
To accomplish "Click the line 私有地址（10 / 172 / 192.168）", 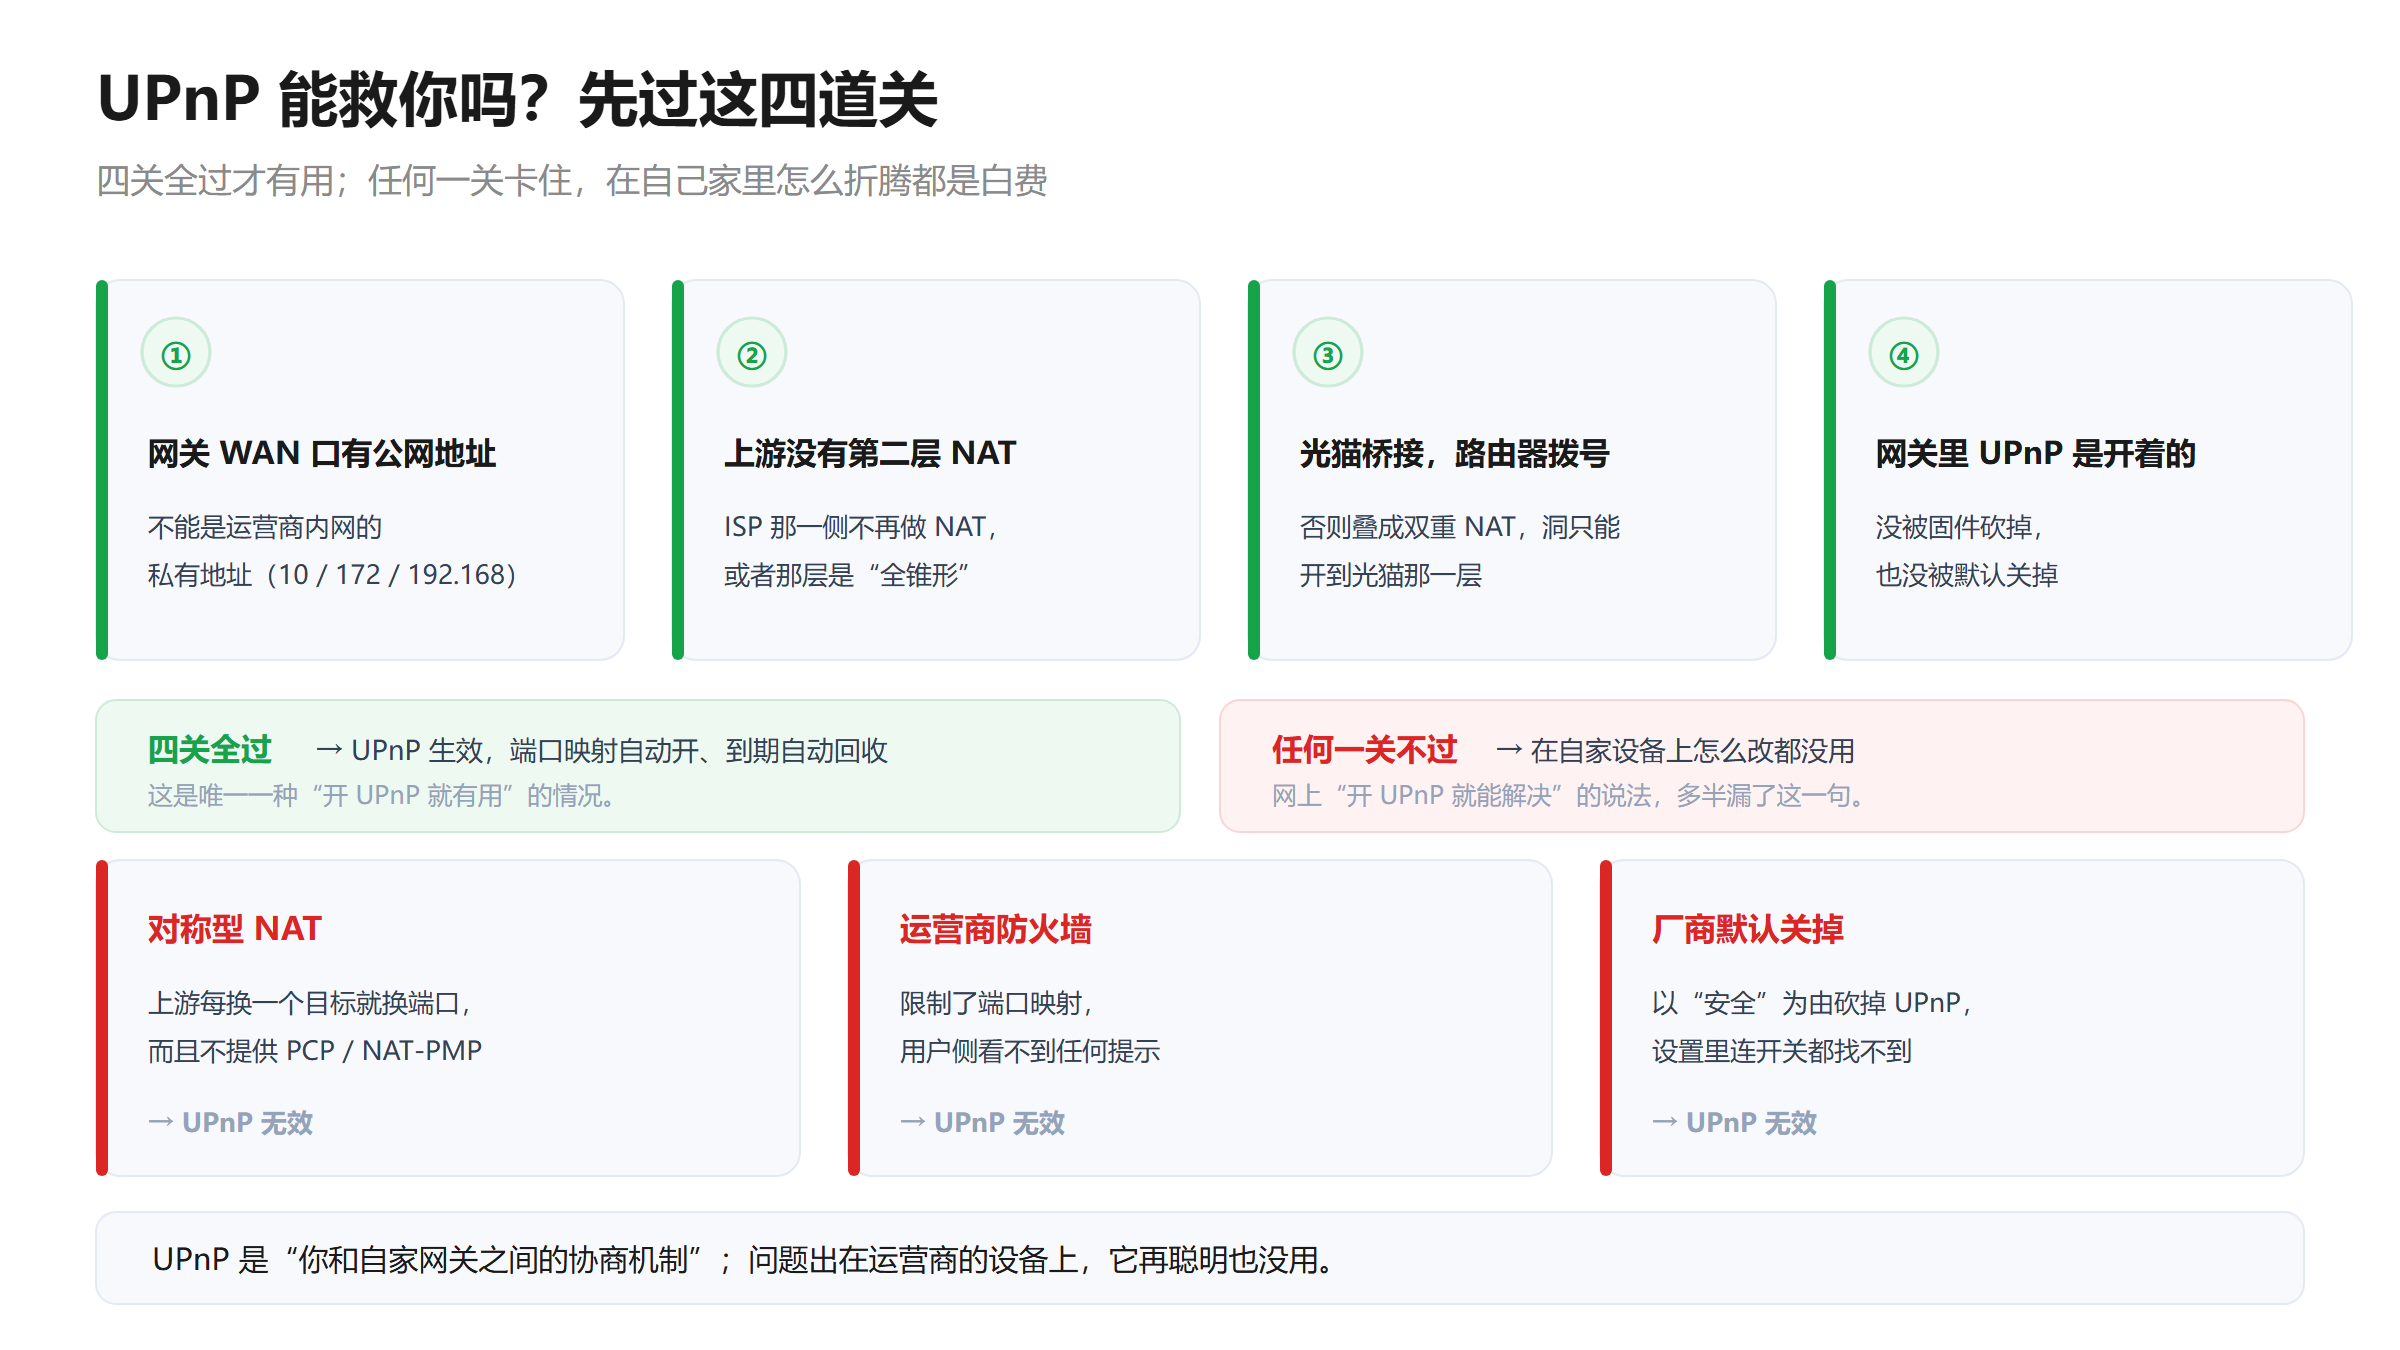I will click(332, 575).
